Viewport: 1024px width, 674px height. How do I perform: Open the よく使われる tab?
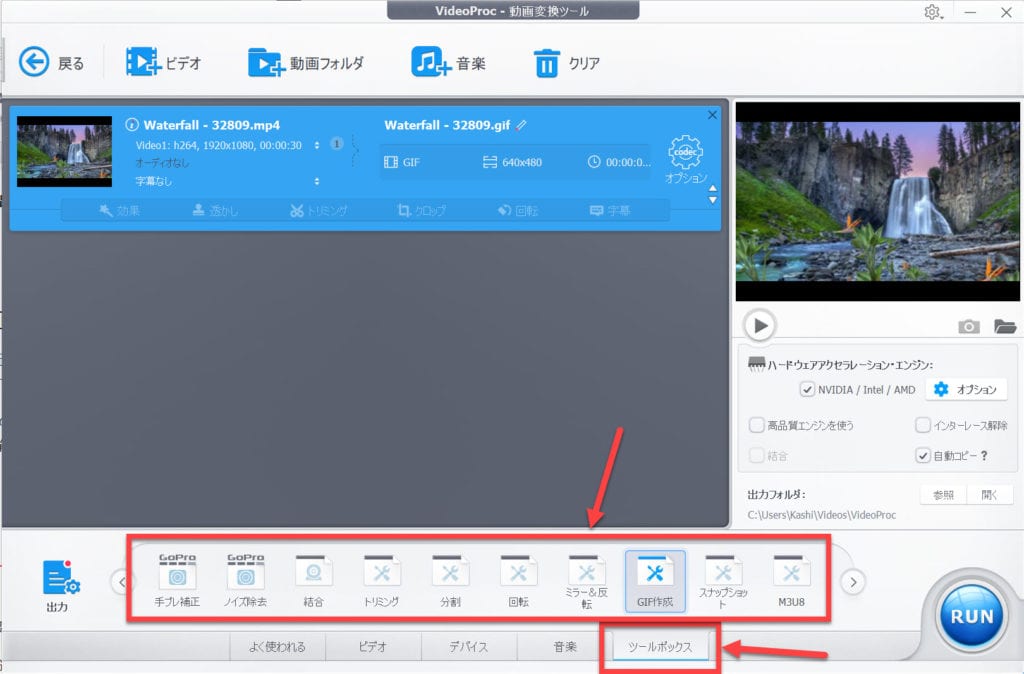click(277, 646)
